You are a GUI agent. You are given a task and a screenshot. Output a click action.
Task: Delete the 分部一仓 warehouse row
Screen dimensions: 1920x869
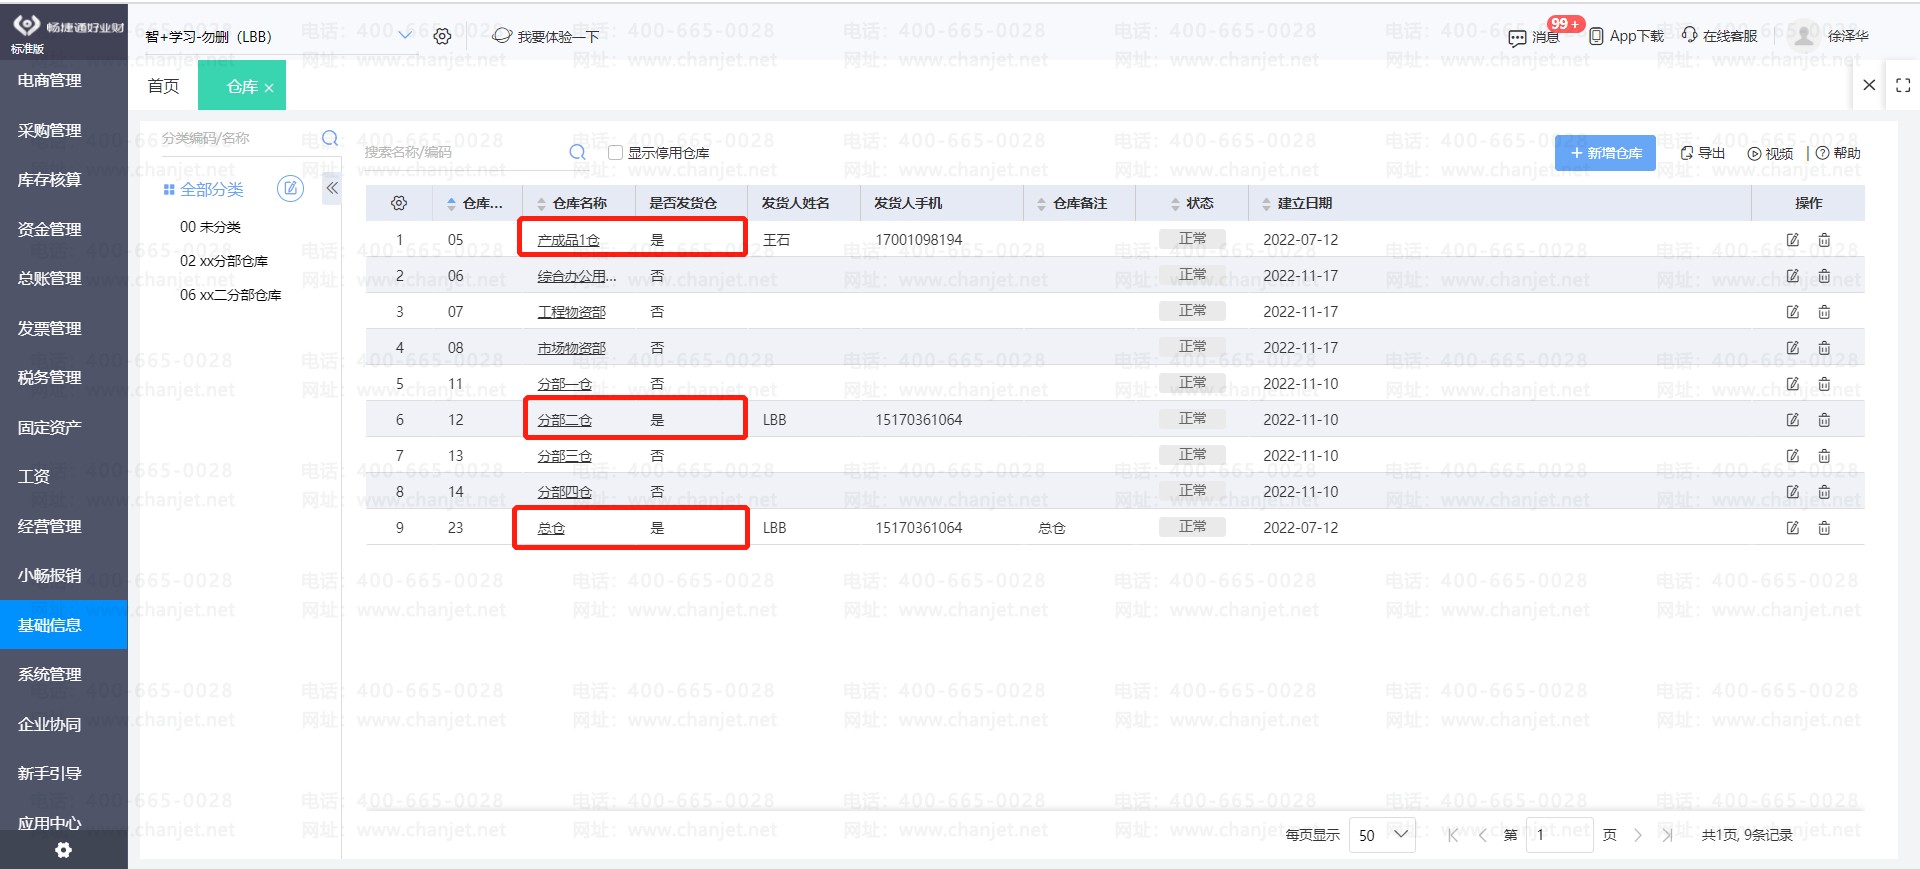click(x=1824, y=384)
